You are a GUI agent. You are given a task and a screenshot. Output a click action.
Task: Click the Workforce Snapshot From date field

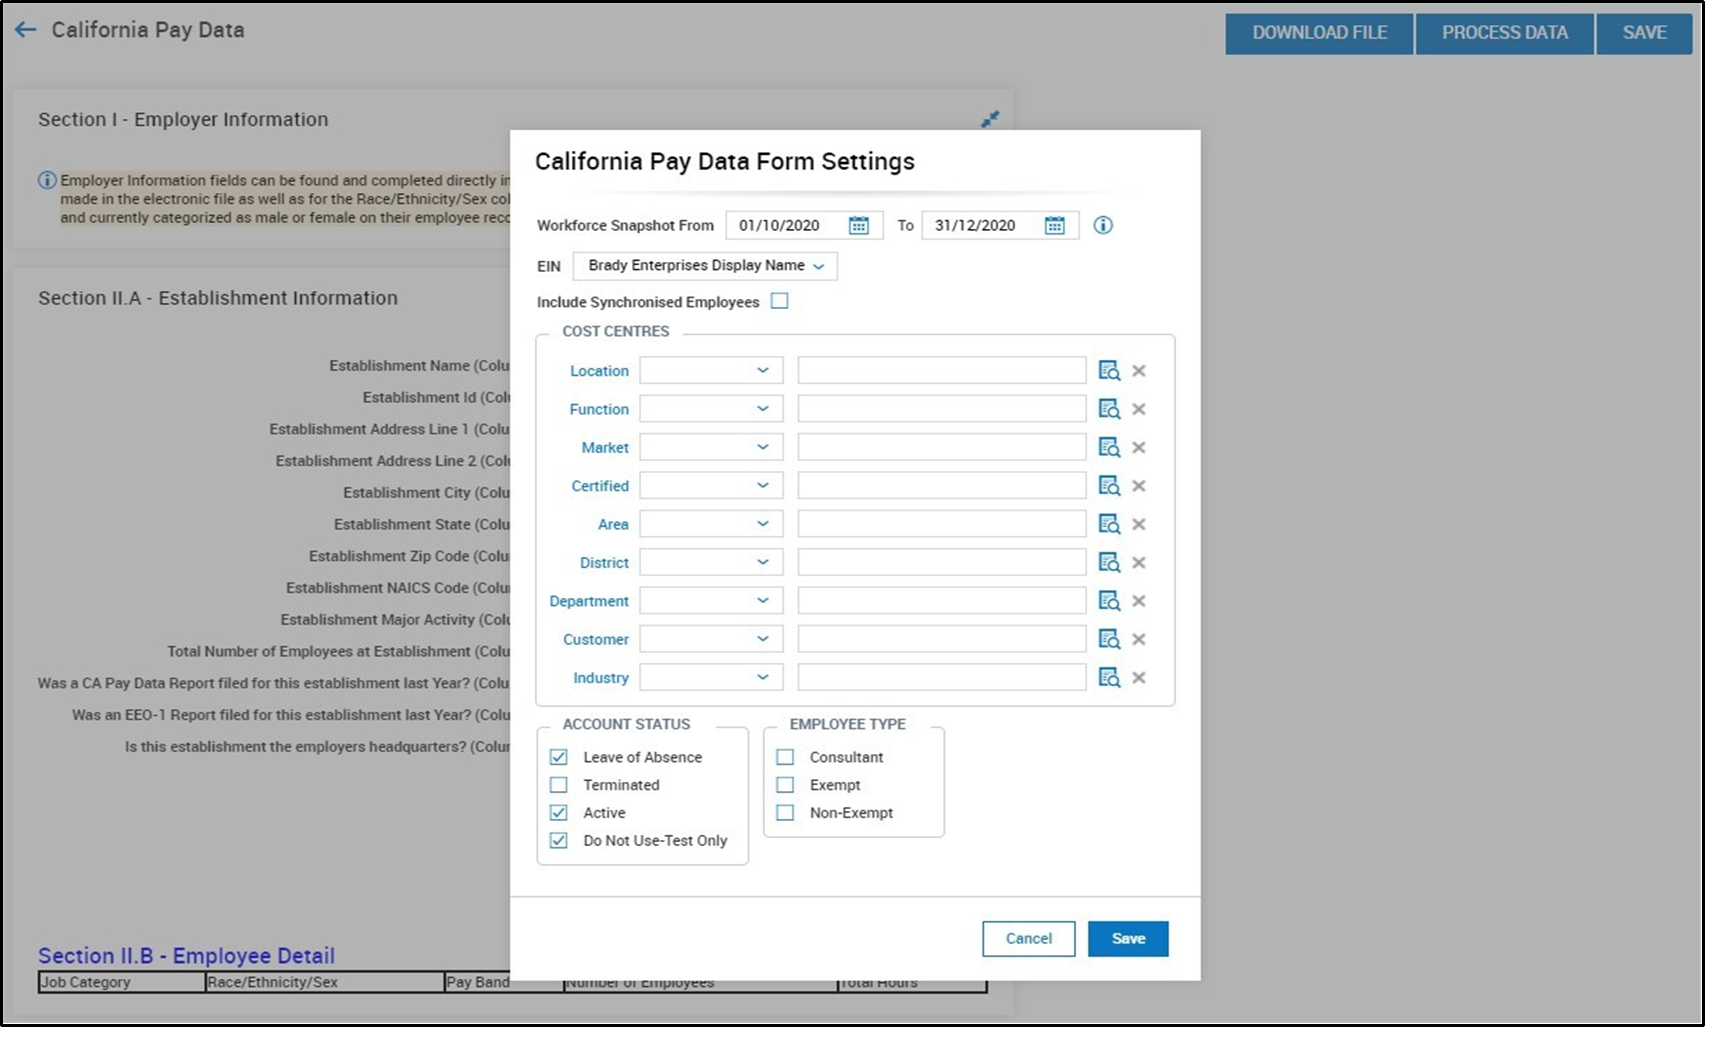[804, 226]
